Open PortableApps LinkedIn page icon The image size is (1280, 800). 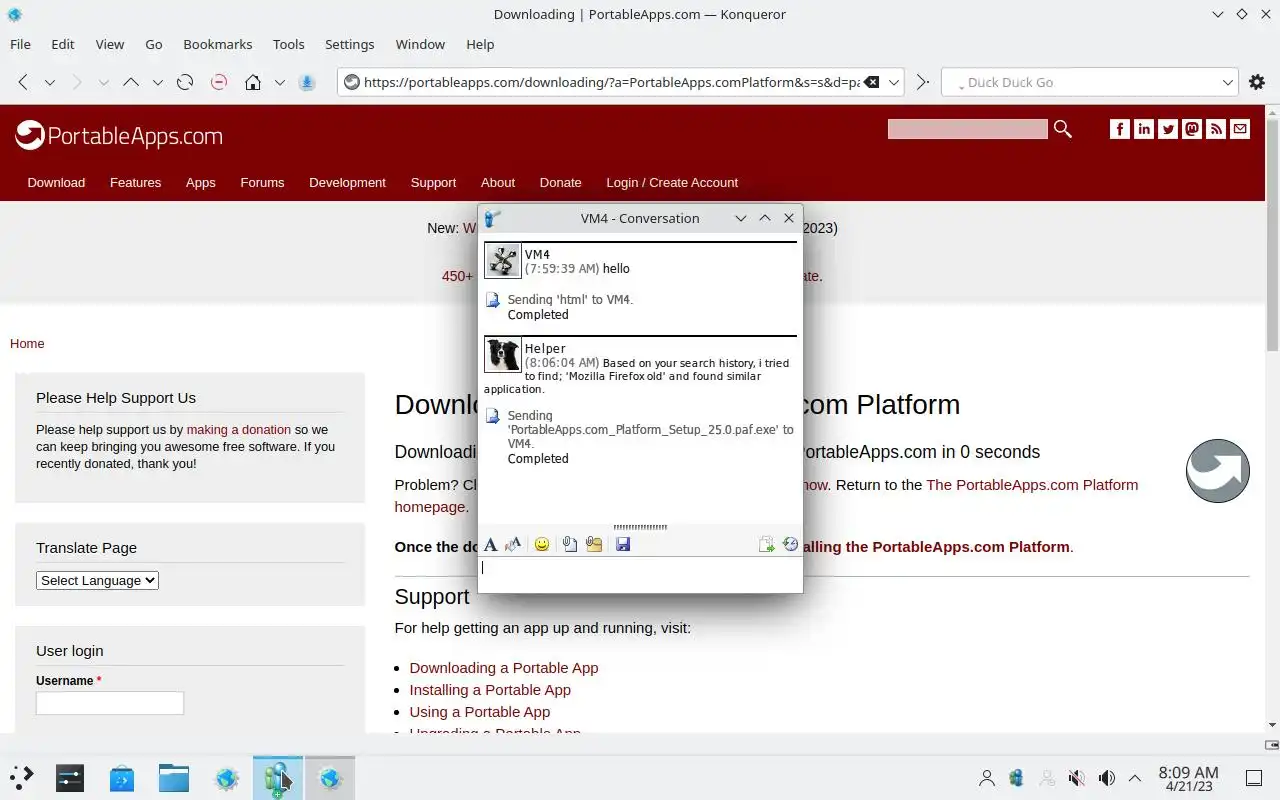pos(1143,129)
